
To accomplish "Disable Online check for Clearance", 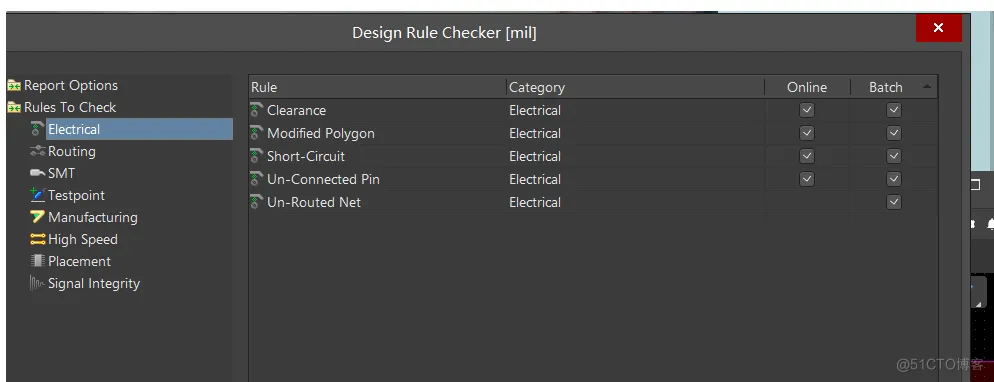I will (806, 110).
